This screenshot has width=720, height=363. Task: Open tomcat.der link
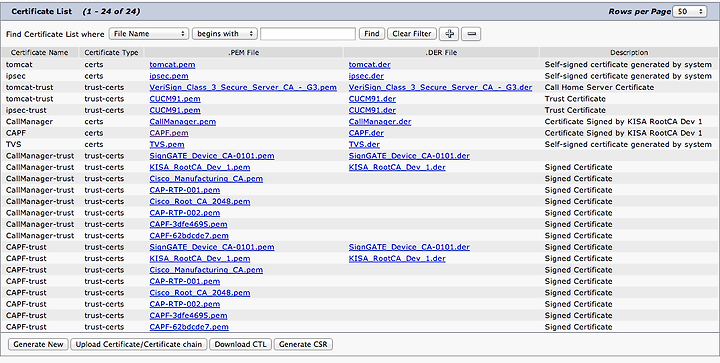[x=370, y=65]
